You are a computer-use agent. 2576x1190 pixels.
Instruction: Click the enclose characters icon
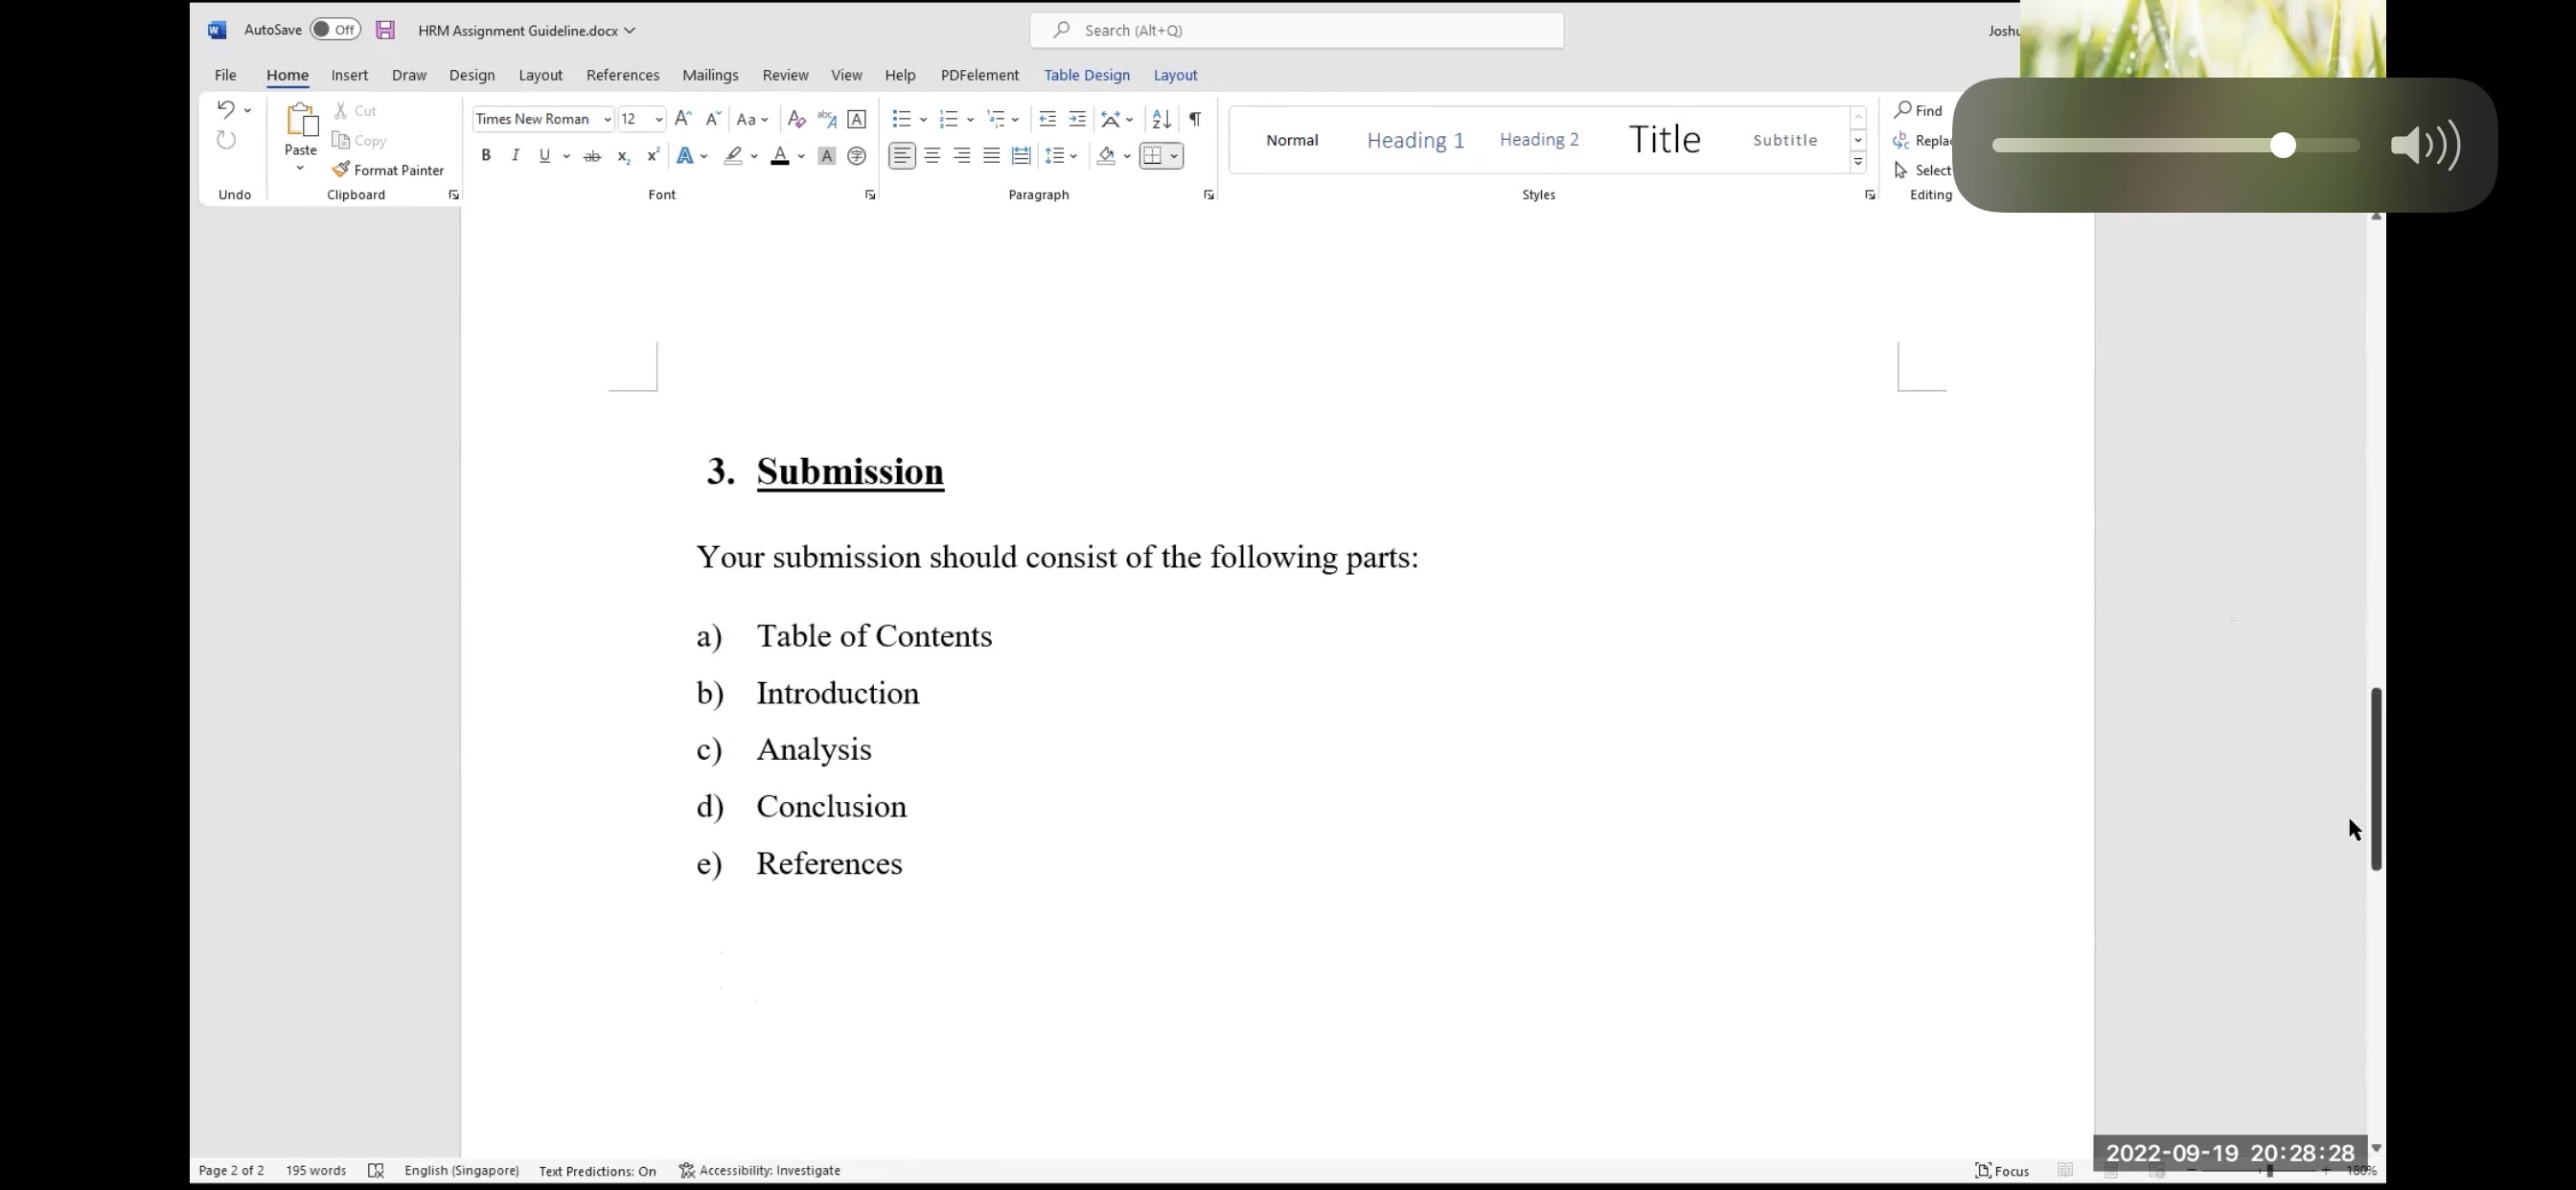(x=856, y=156)
